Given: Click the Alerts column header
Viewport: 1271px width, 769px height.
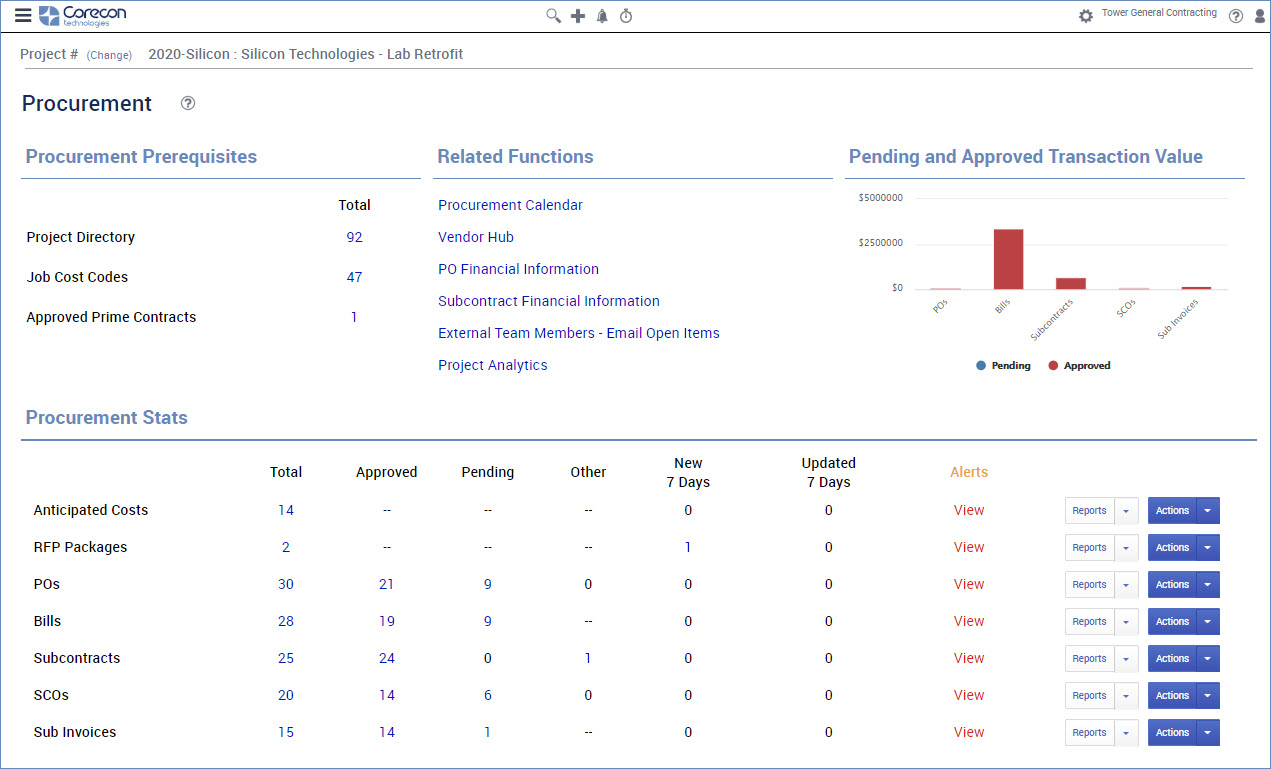Looking at the screenshot, I should [969, 472].
